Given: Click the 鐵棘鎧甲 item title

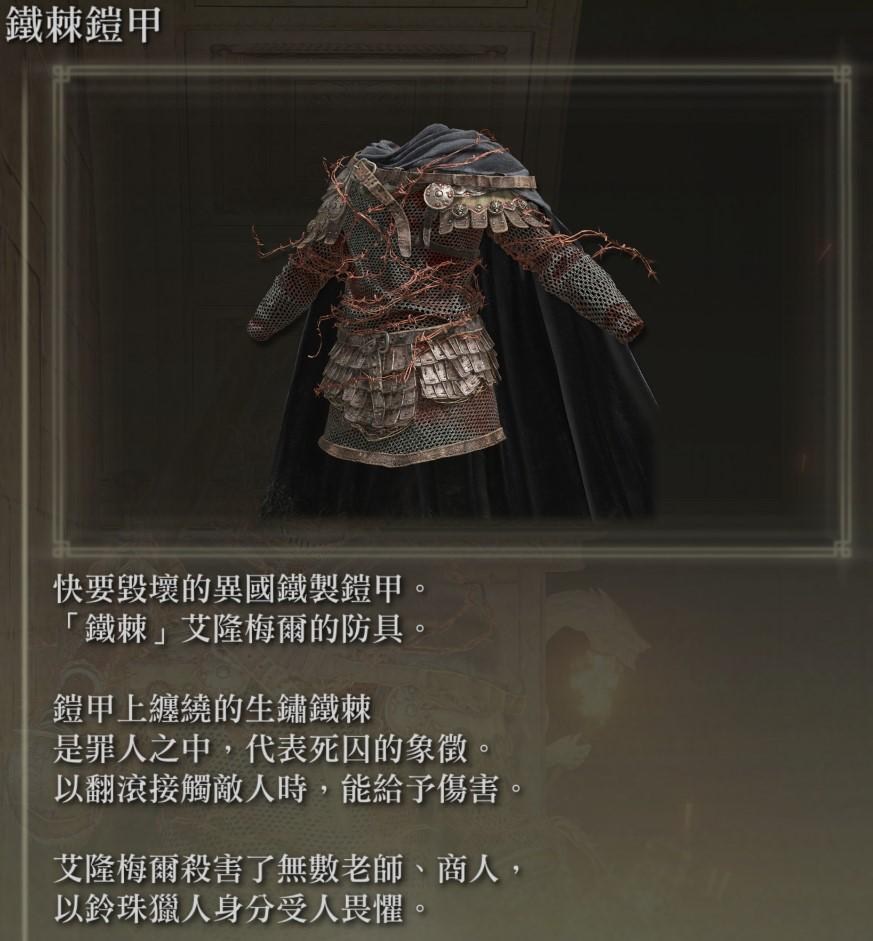Looking at the screenshot, I should (x=83, y=25).
